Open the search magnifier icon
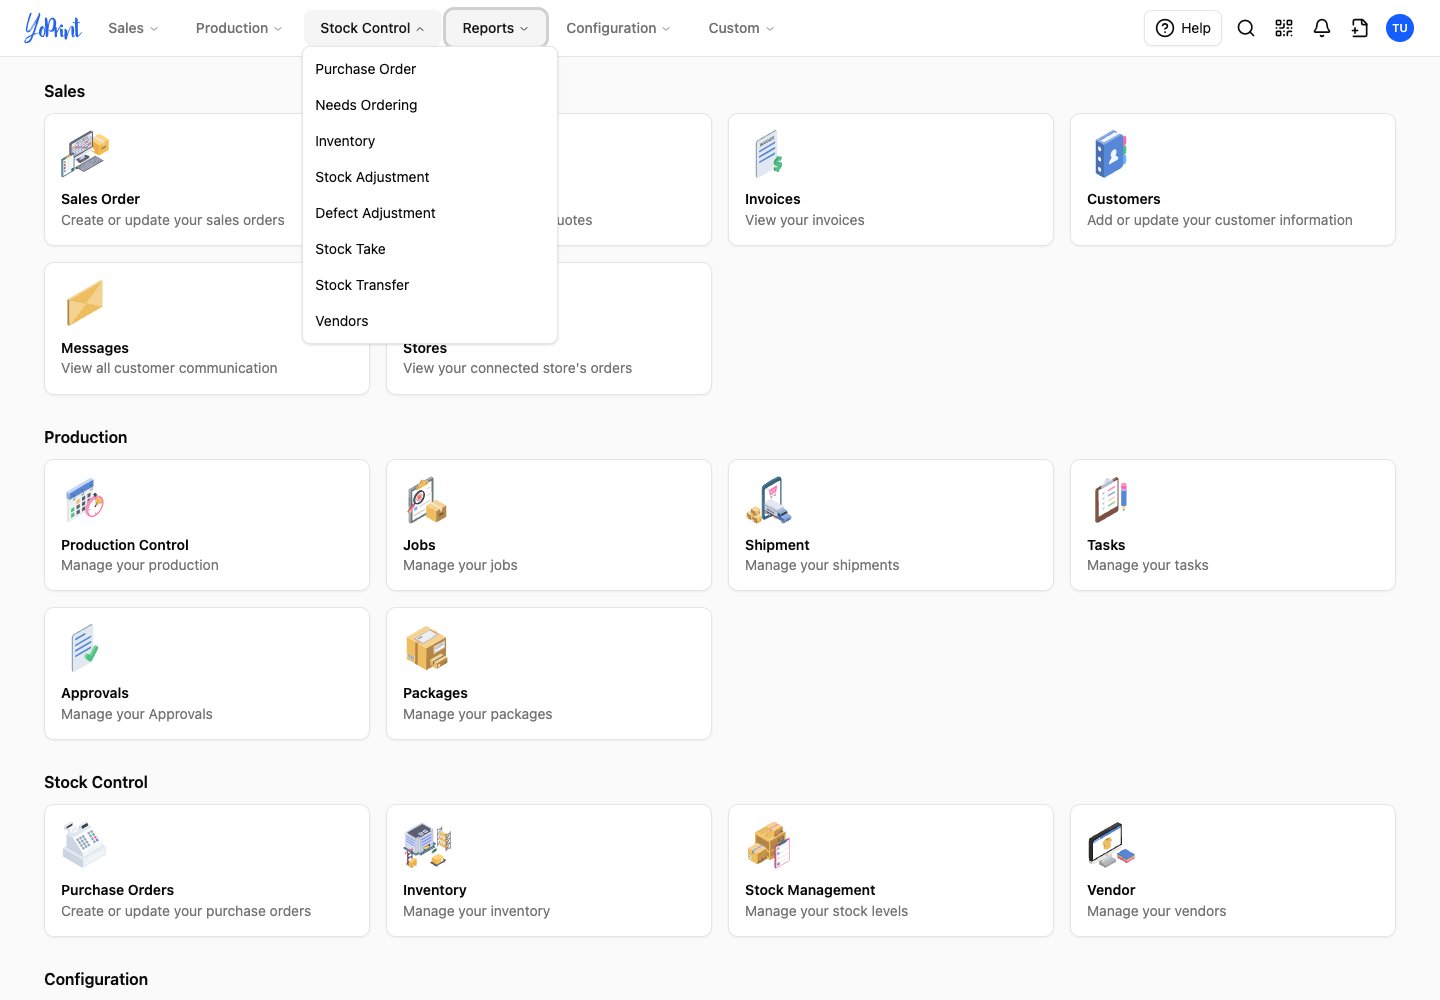Viewport: 1440px width, 1000px height. coord(1246,28)
